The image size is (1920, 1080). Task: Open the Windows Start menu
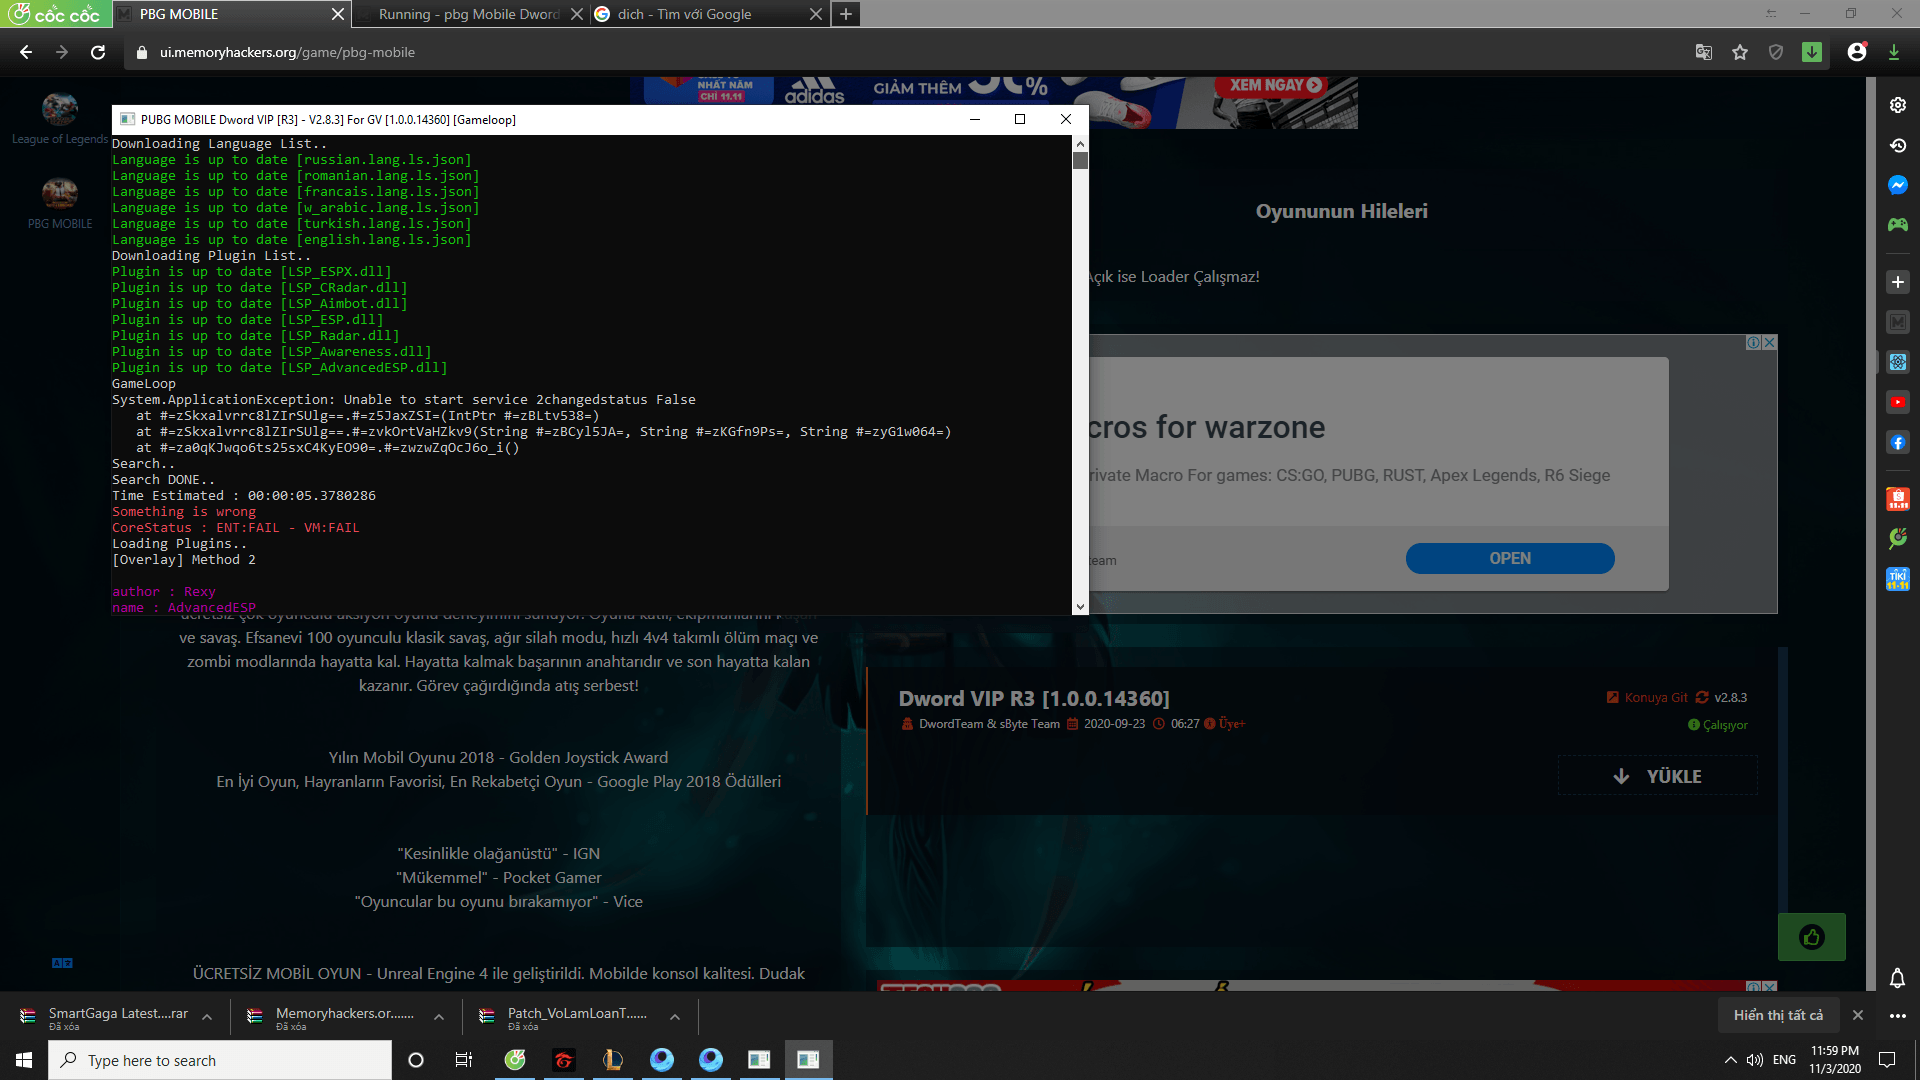click(24, 1060)
